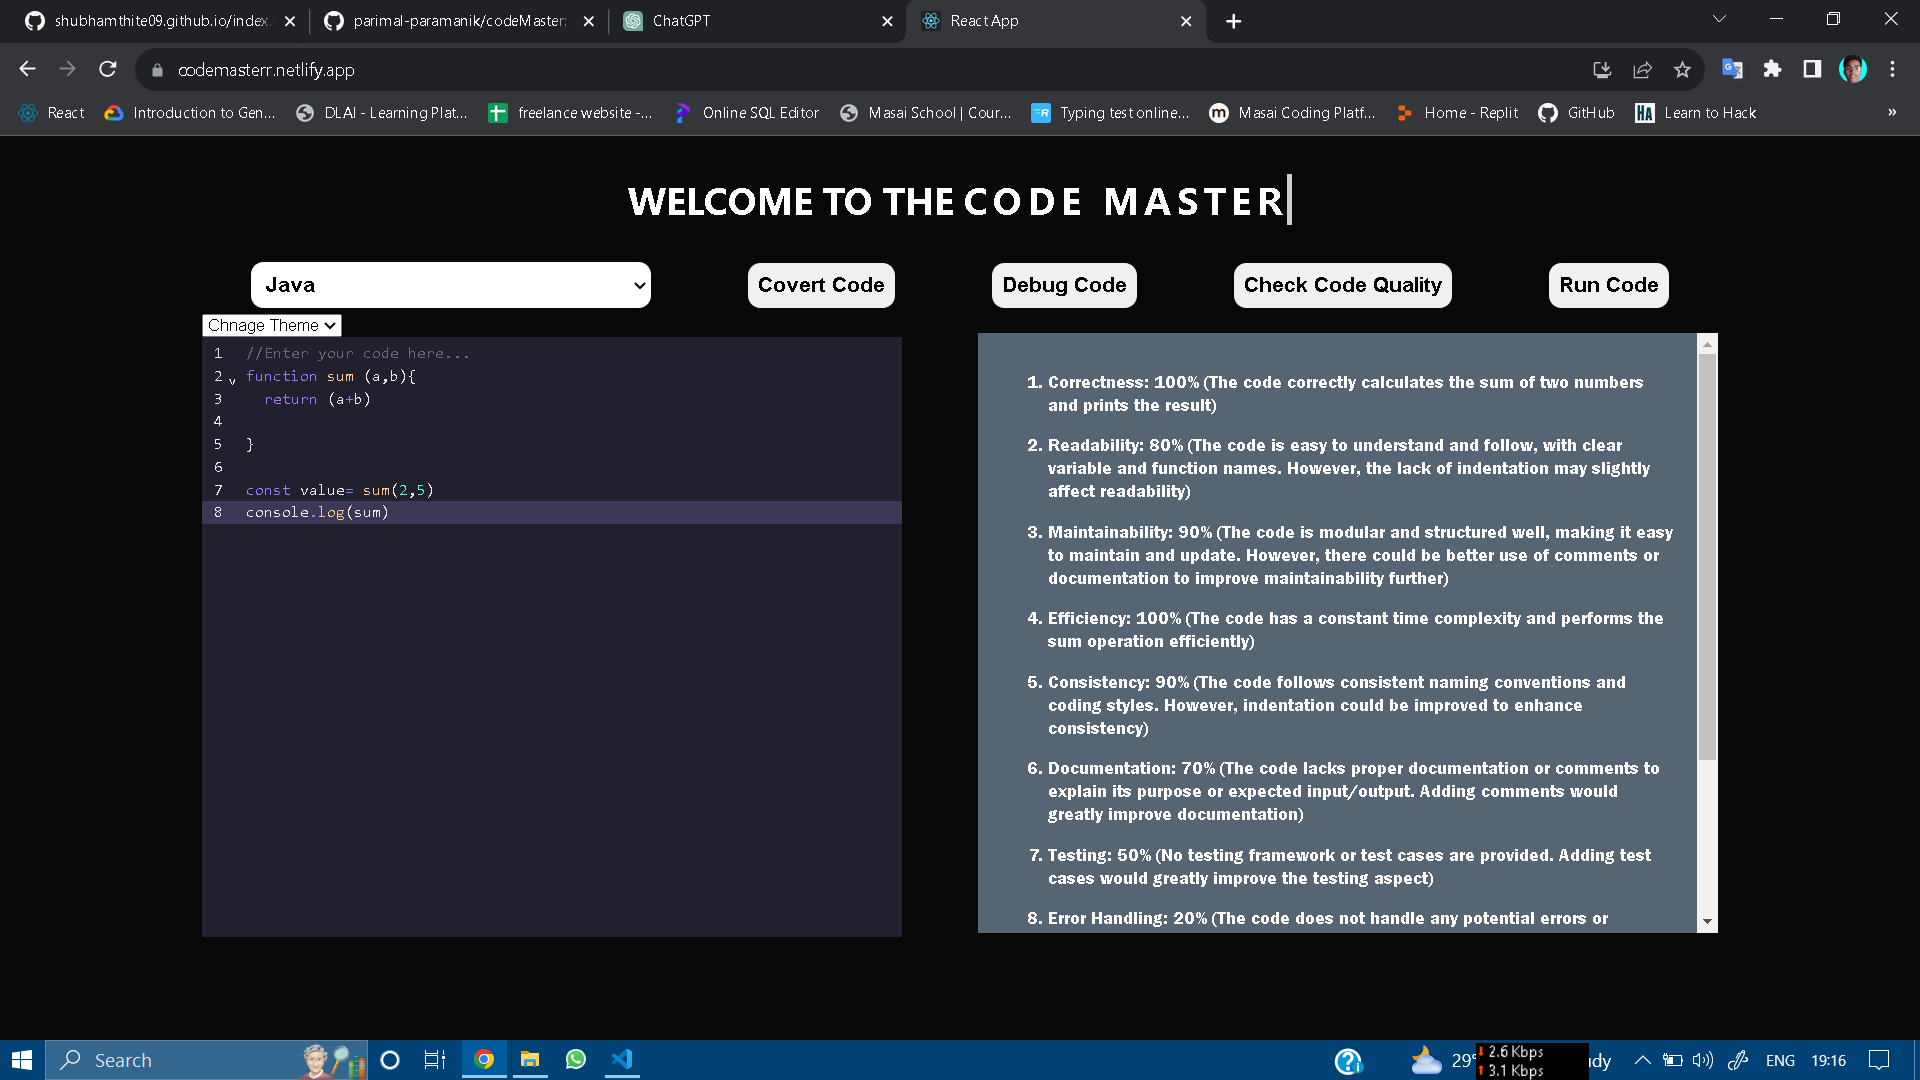This screenshot has width=1920, height=1080.
Task: Expand the Chnage Theme dropdown
Action: coord(271,325)
